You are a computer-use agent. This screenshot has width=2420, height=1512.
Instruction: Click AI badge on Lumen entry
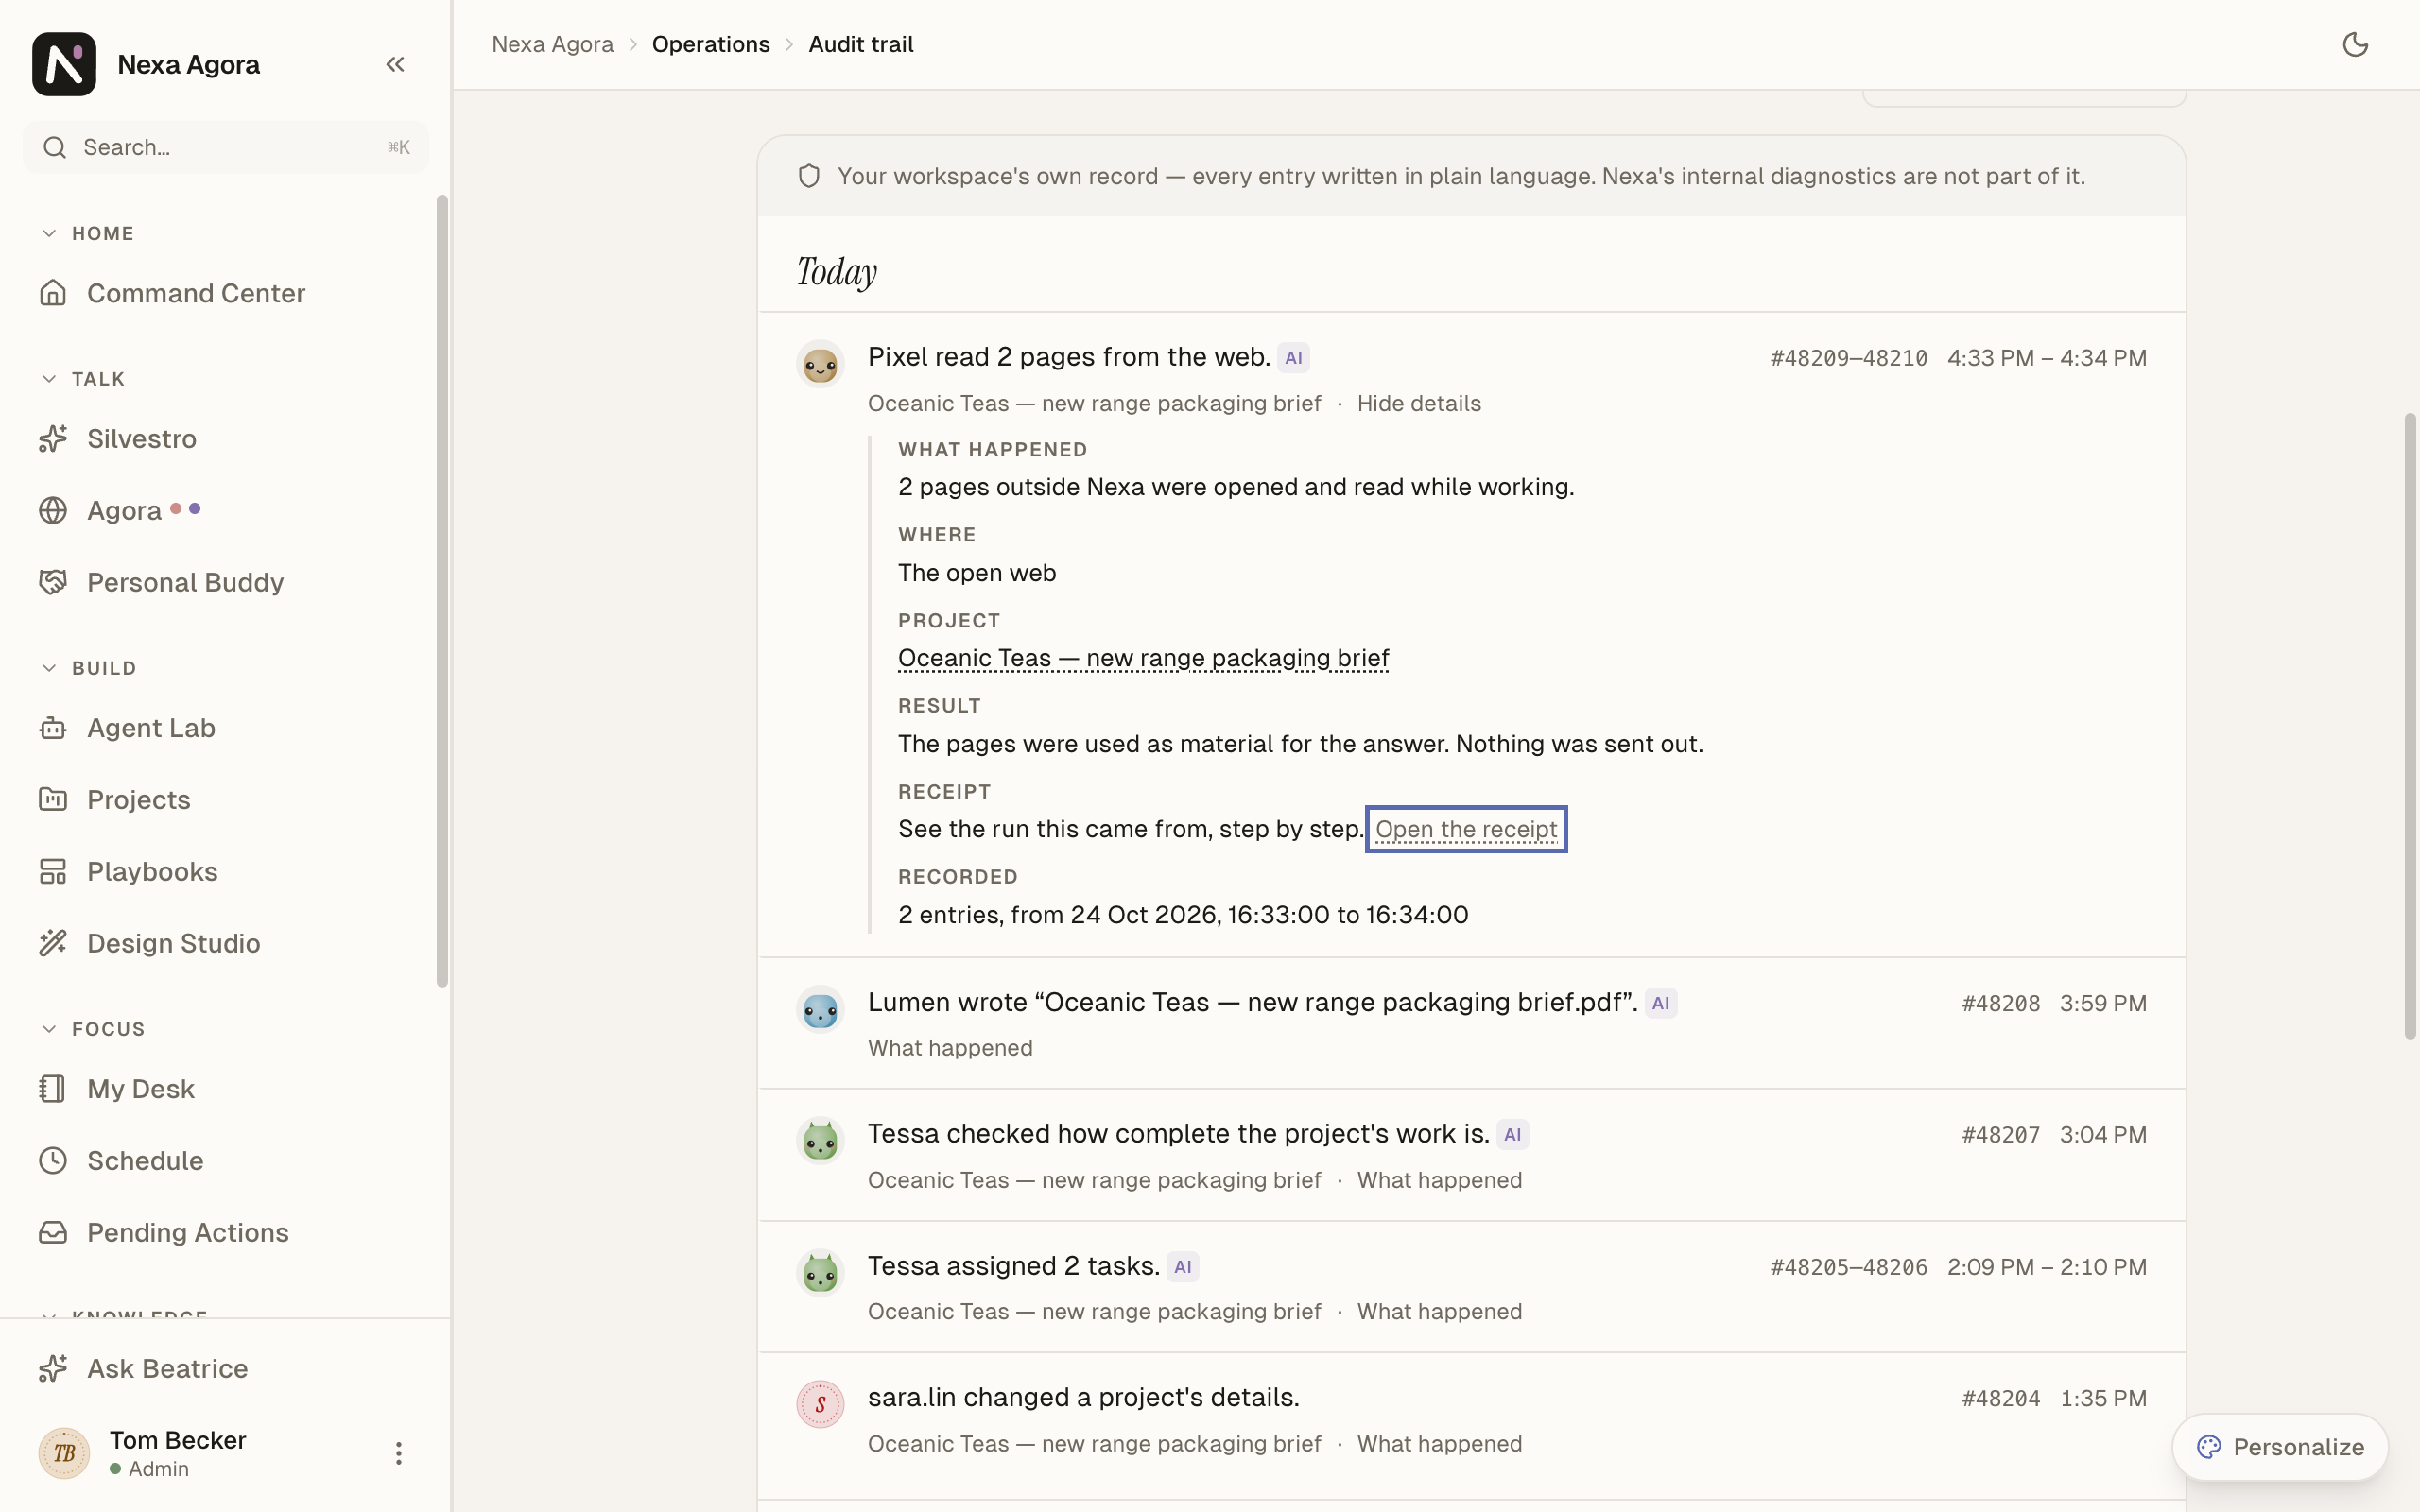pos(1661,1003)
